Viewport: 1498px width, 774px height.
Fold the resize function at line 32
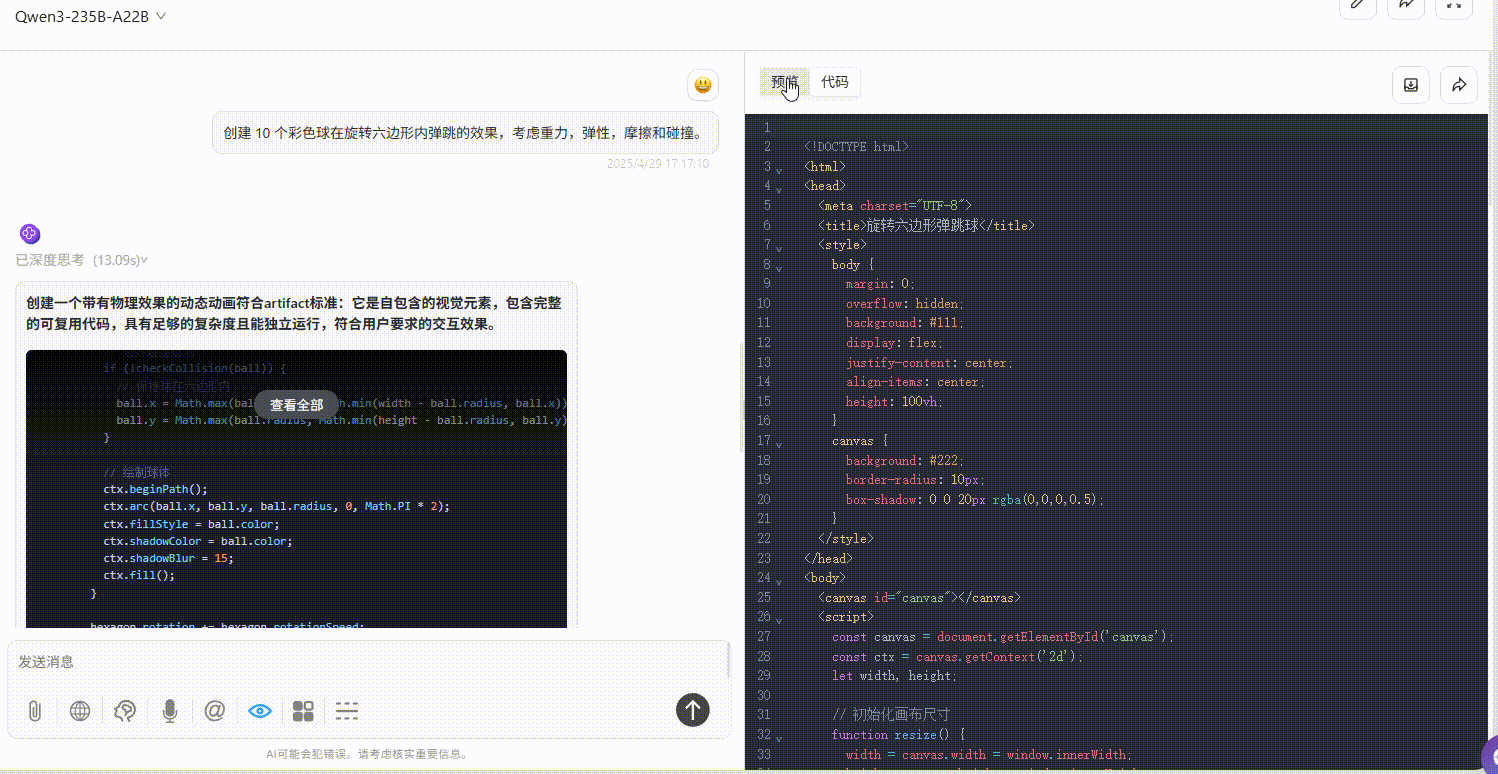pyautogui.click(x=779, y=737)
